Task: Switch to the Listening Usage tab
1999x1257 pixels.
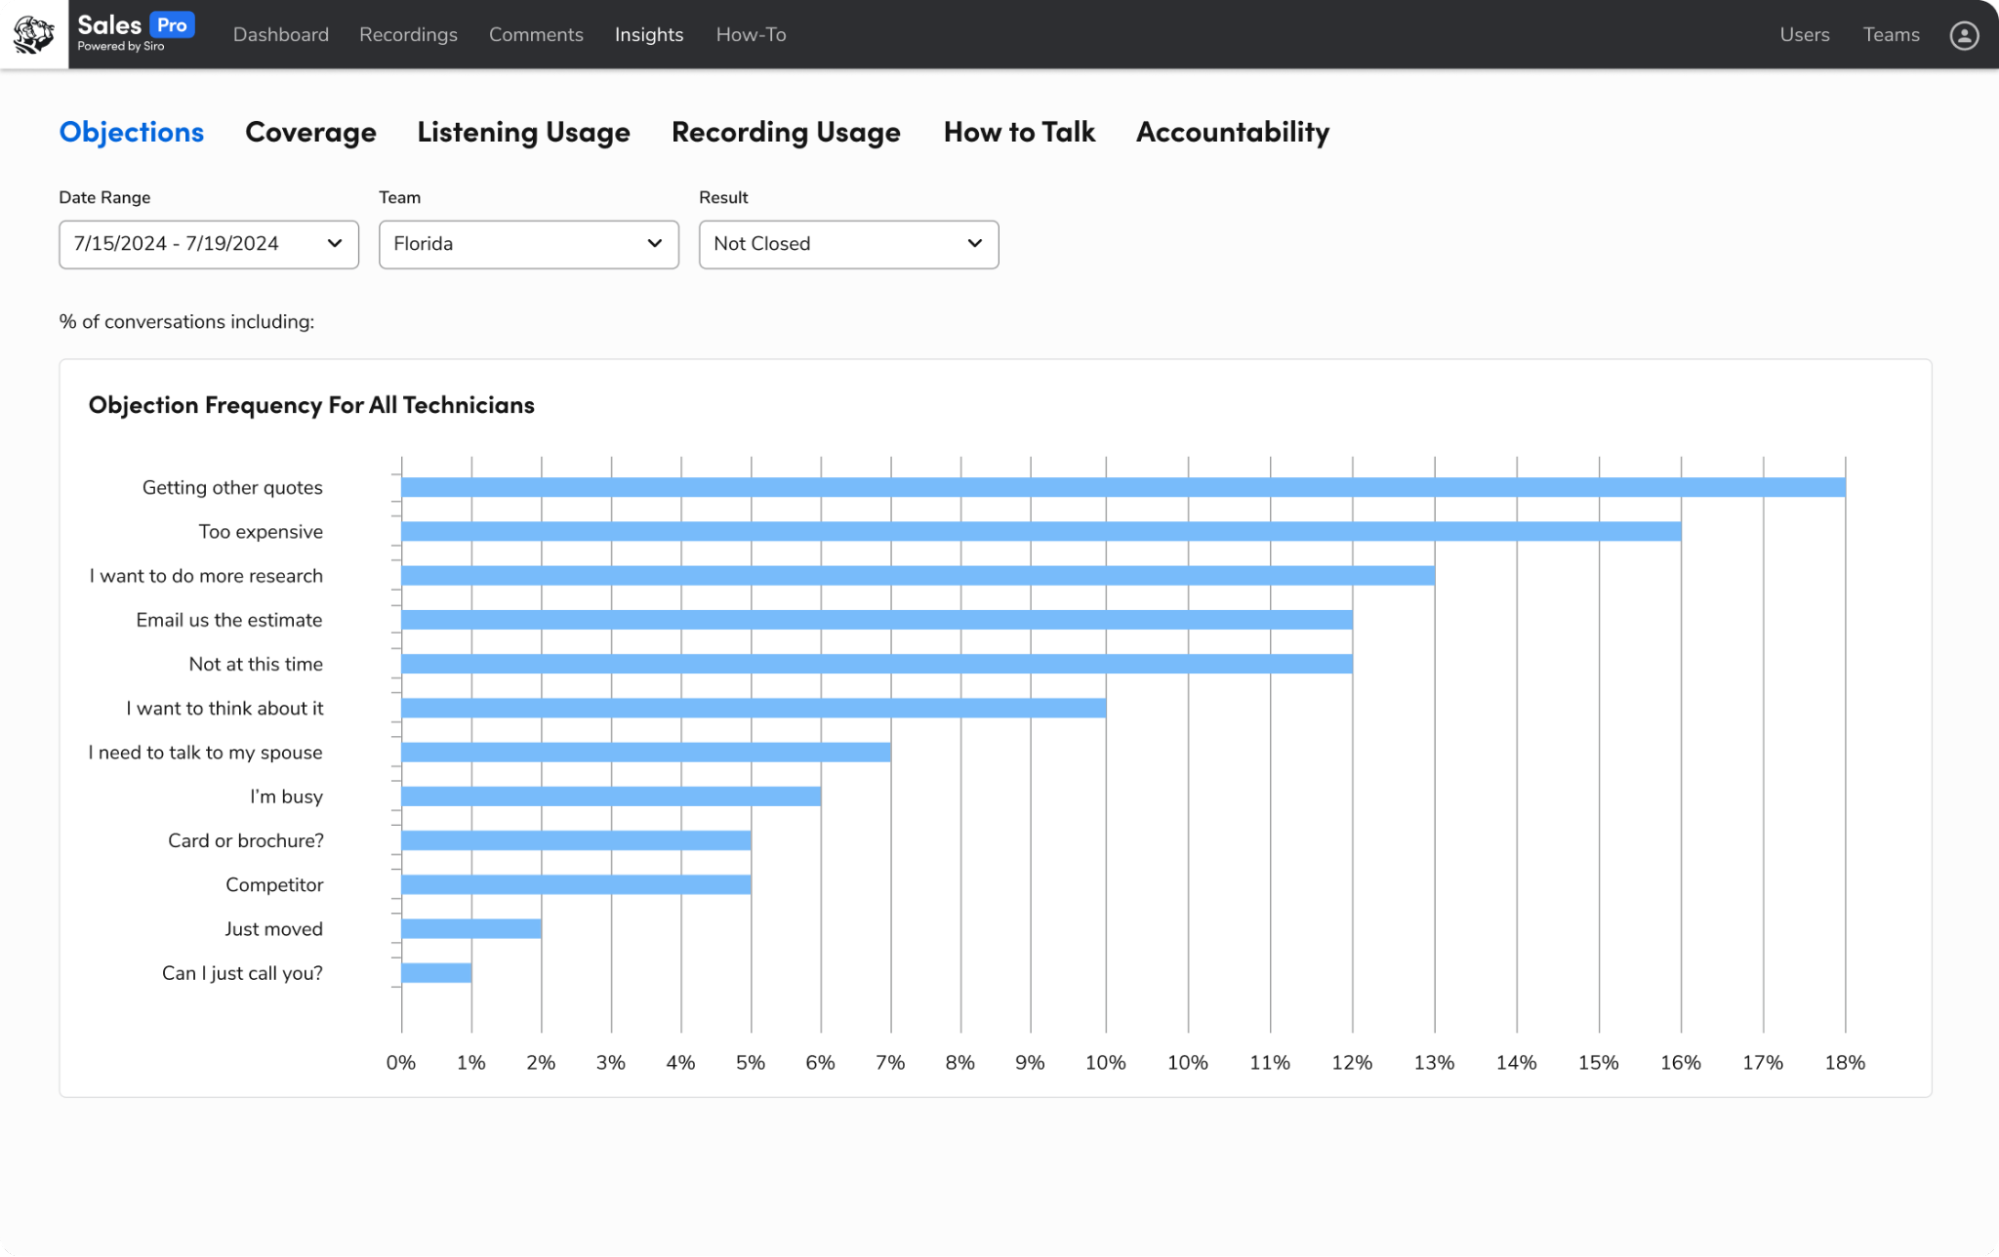Action: coord(523,132)
